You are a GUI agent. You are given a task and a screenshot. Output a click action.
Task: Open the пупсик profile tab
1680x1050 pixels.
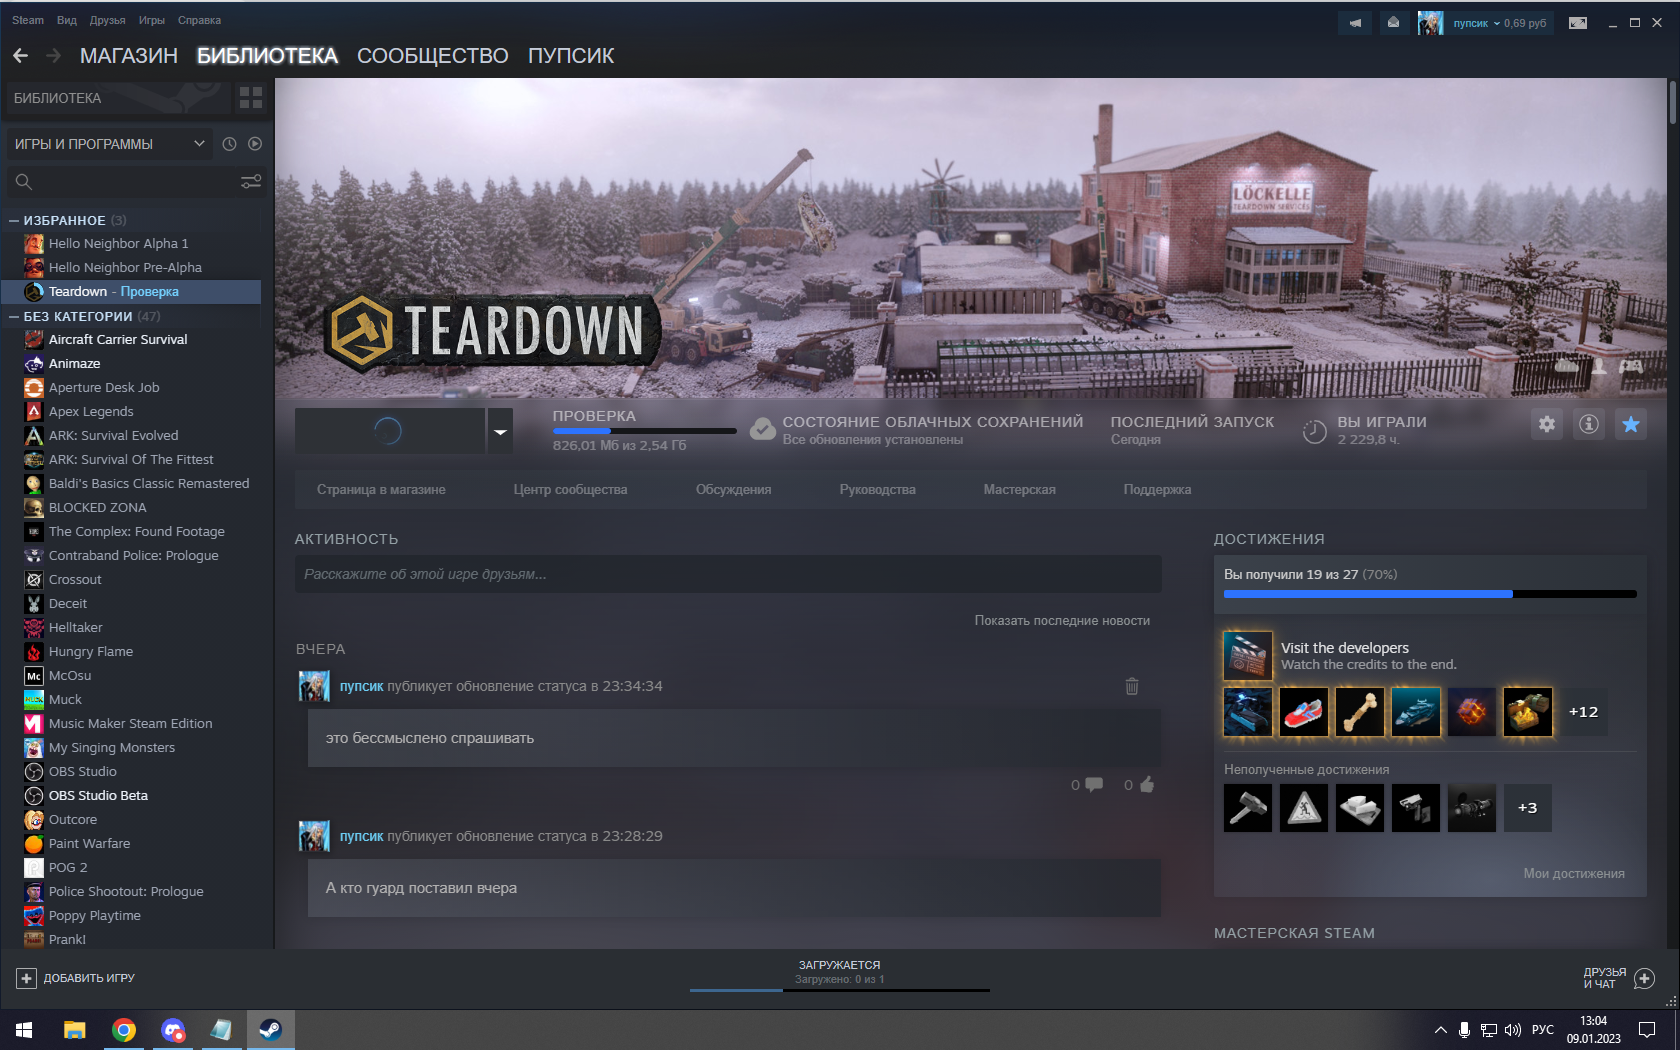pyautogui.click(x=571, y=56)
